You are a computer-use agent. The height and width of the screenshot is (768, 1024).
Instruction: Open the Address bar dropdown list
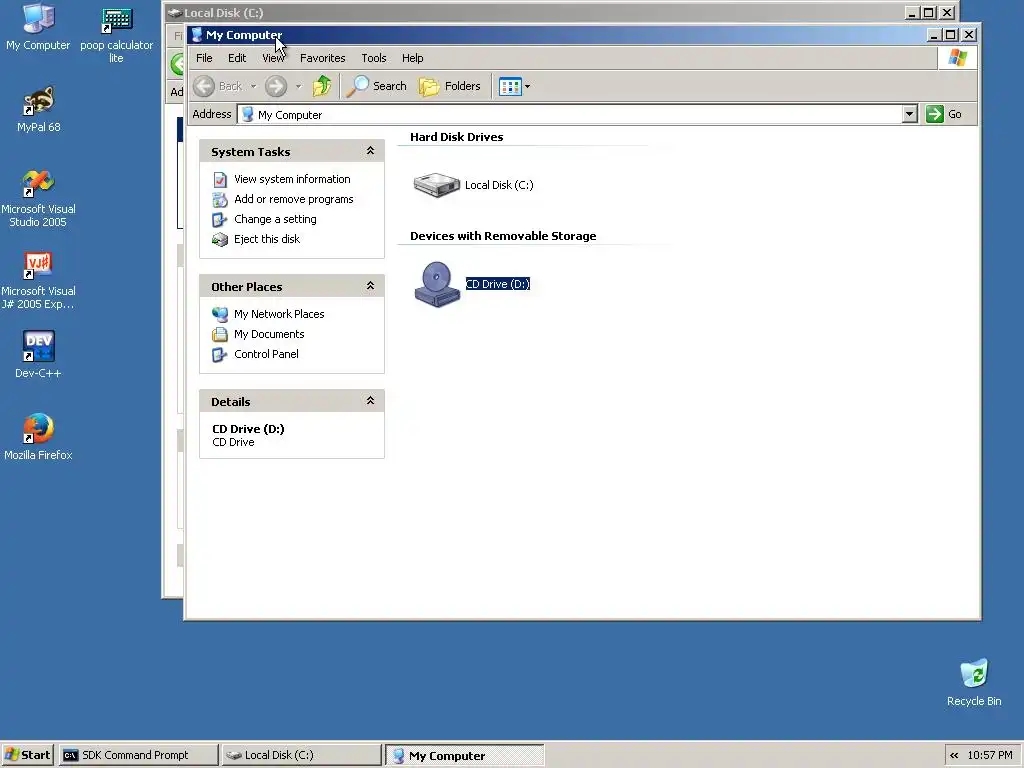910,114
